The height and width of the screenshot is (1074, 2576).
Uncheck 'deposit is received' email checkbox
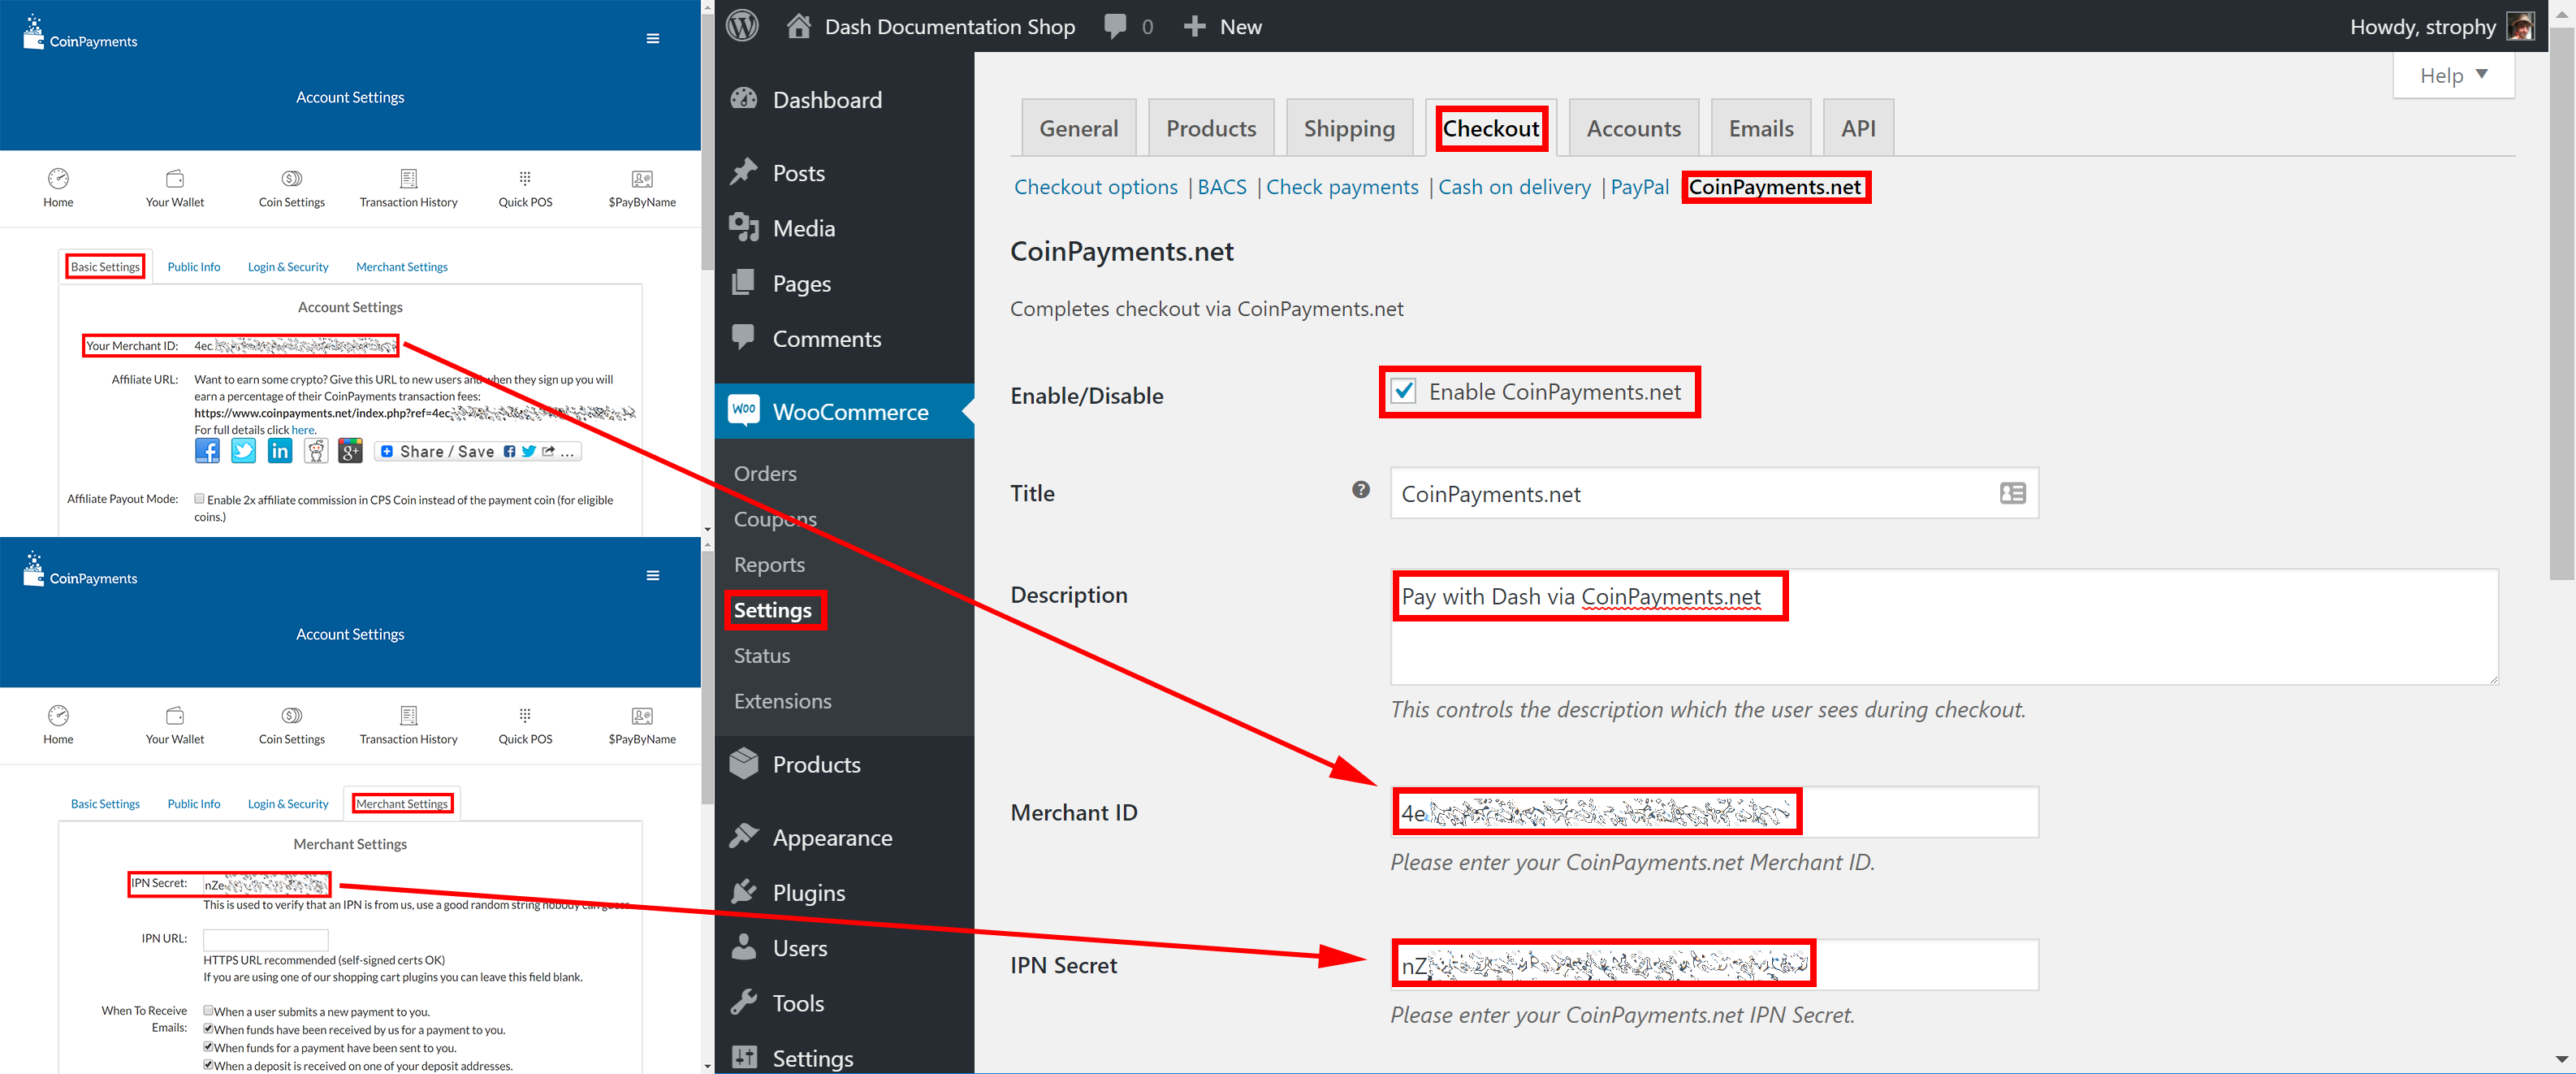point(208,1065)
